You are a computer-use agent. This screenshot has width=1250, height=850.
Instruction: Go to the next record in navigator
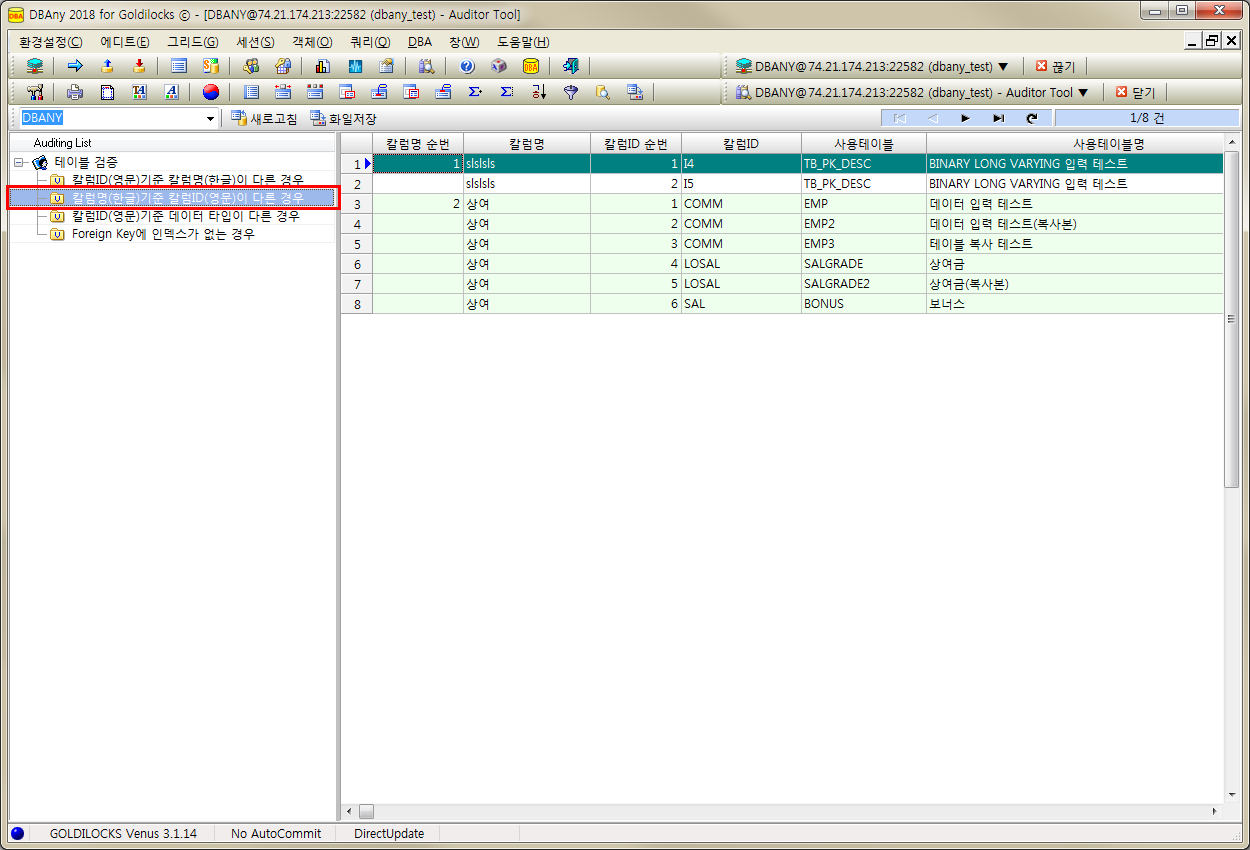click(965, 118)
